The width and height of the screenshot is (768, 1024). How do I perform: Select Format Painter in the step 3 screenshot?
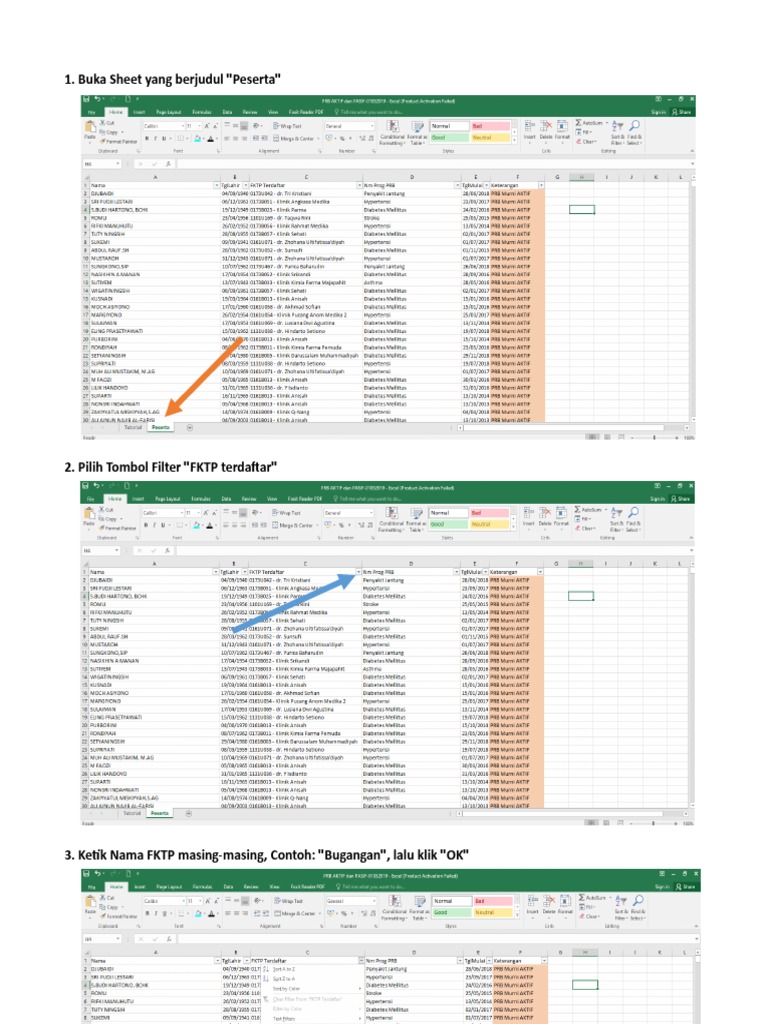[118, 916]
